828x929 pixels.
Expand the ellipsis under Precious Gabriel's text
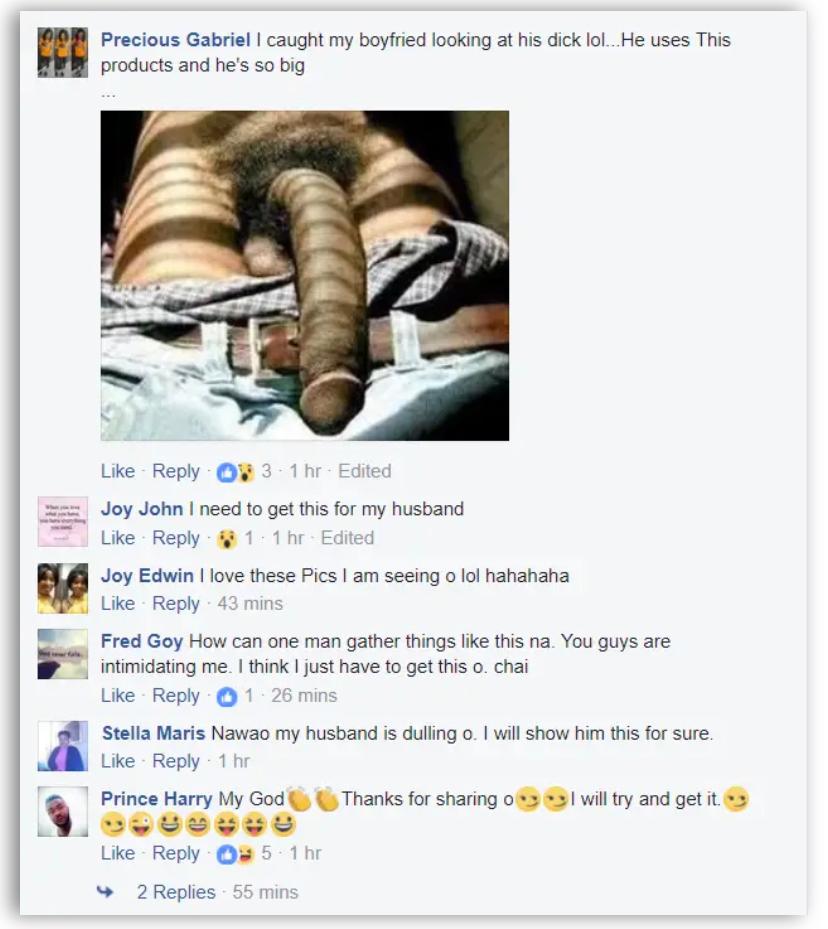(108, 93)
